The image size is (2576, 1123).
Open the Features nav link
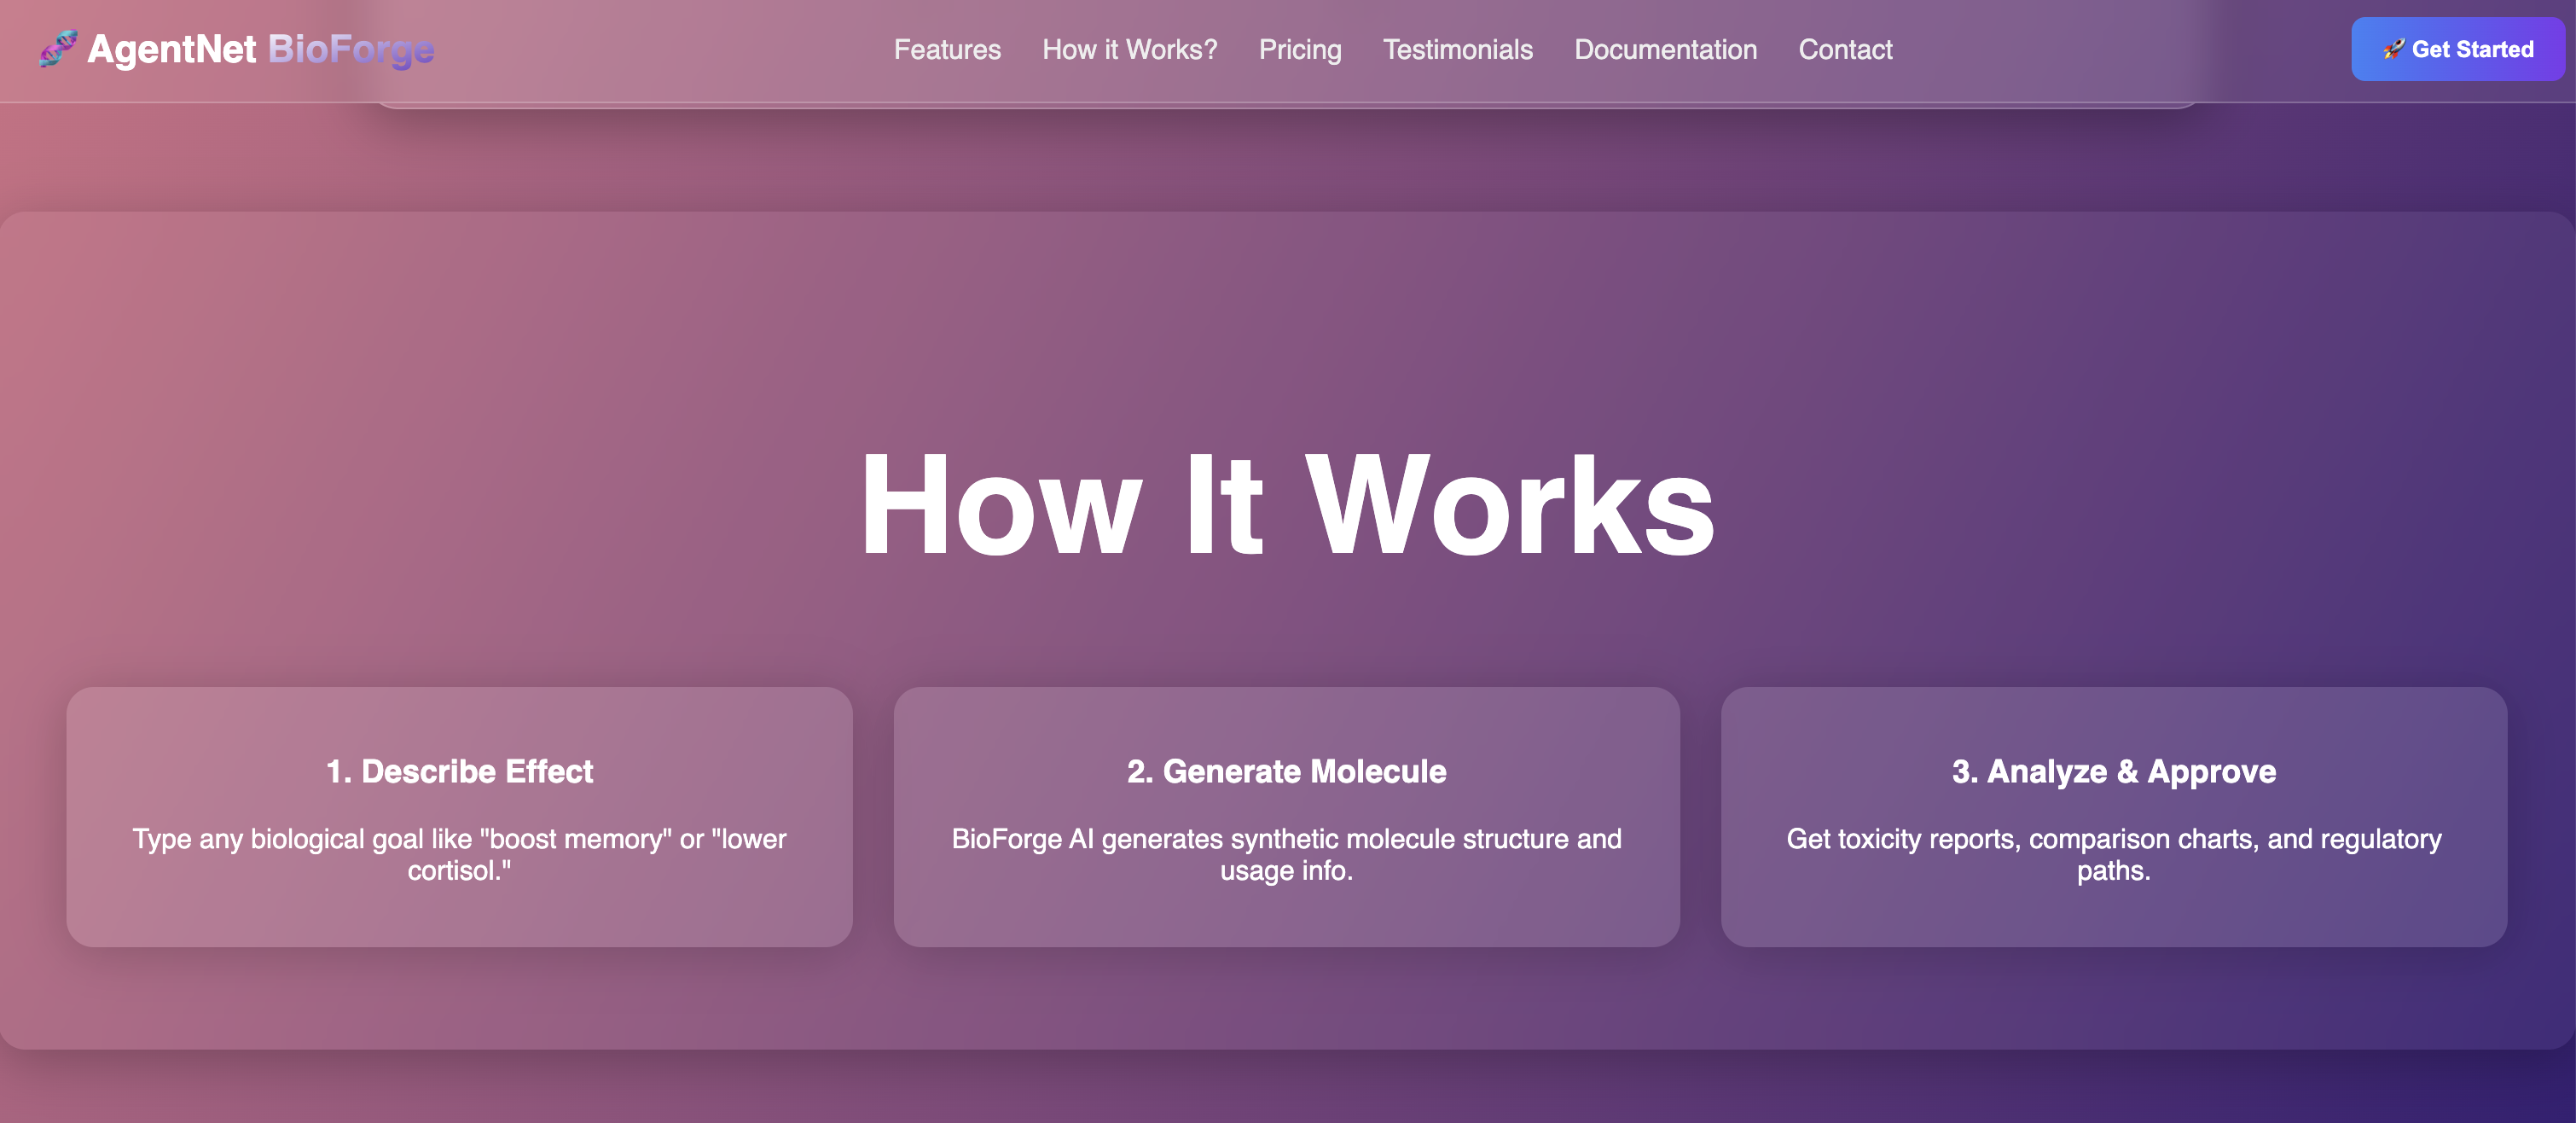[x=946, y=49]
